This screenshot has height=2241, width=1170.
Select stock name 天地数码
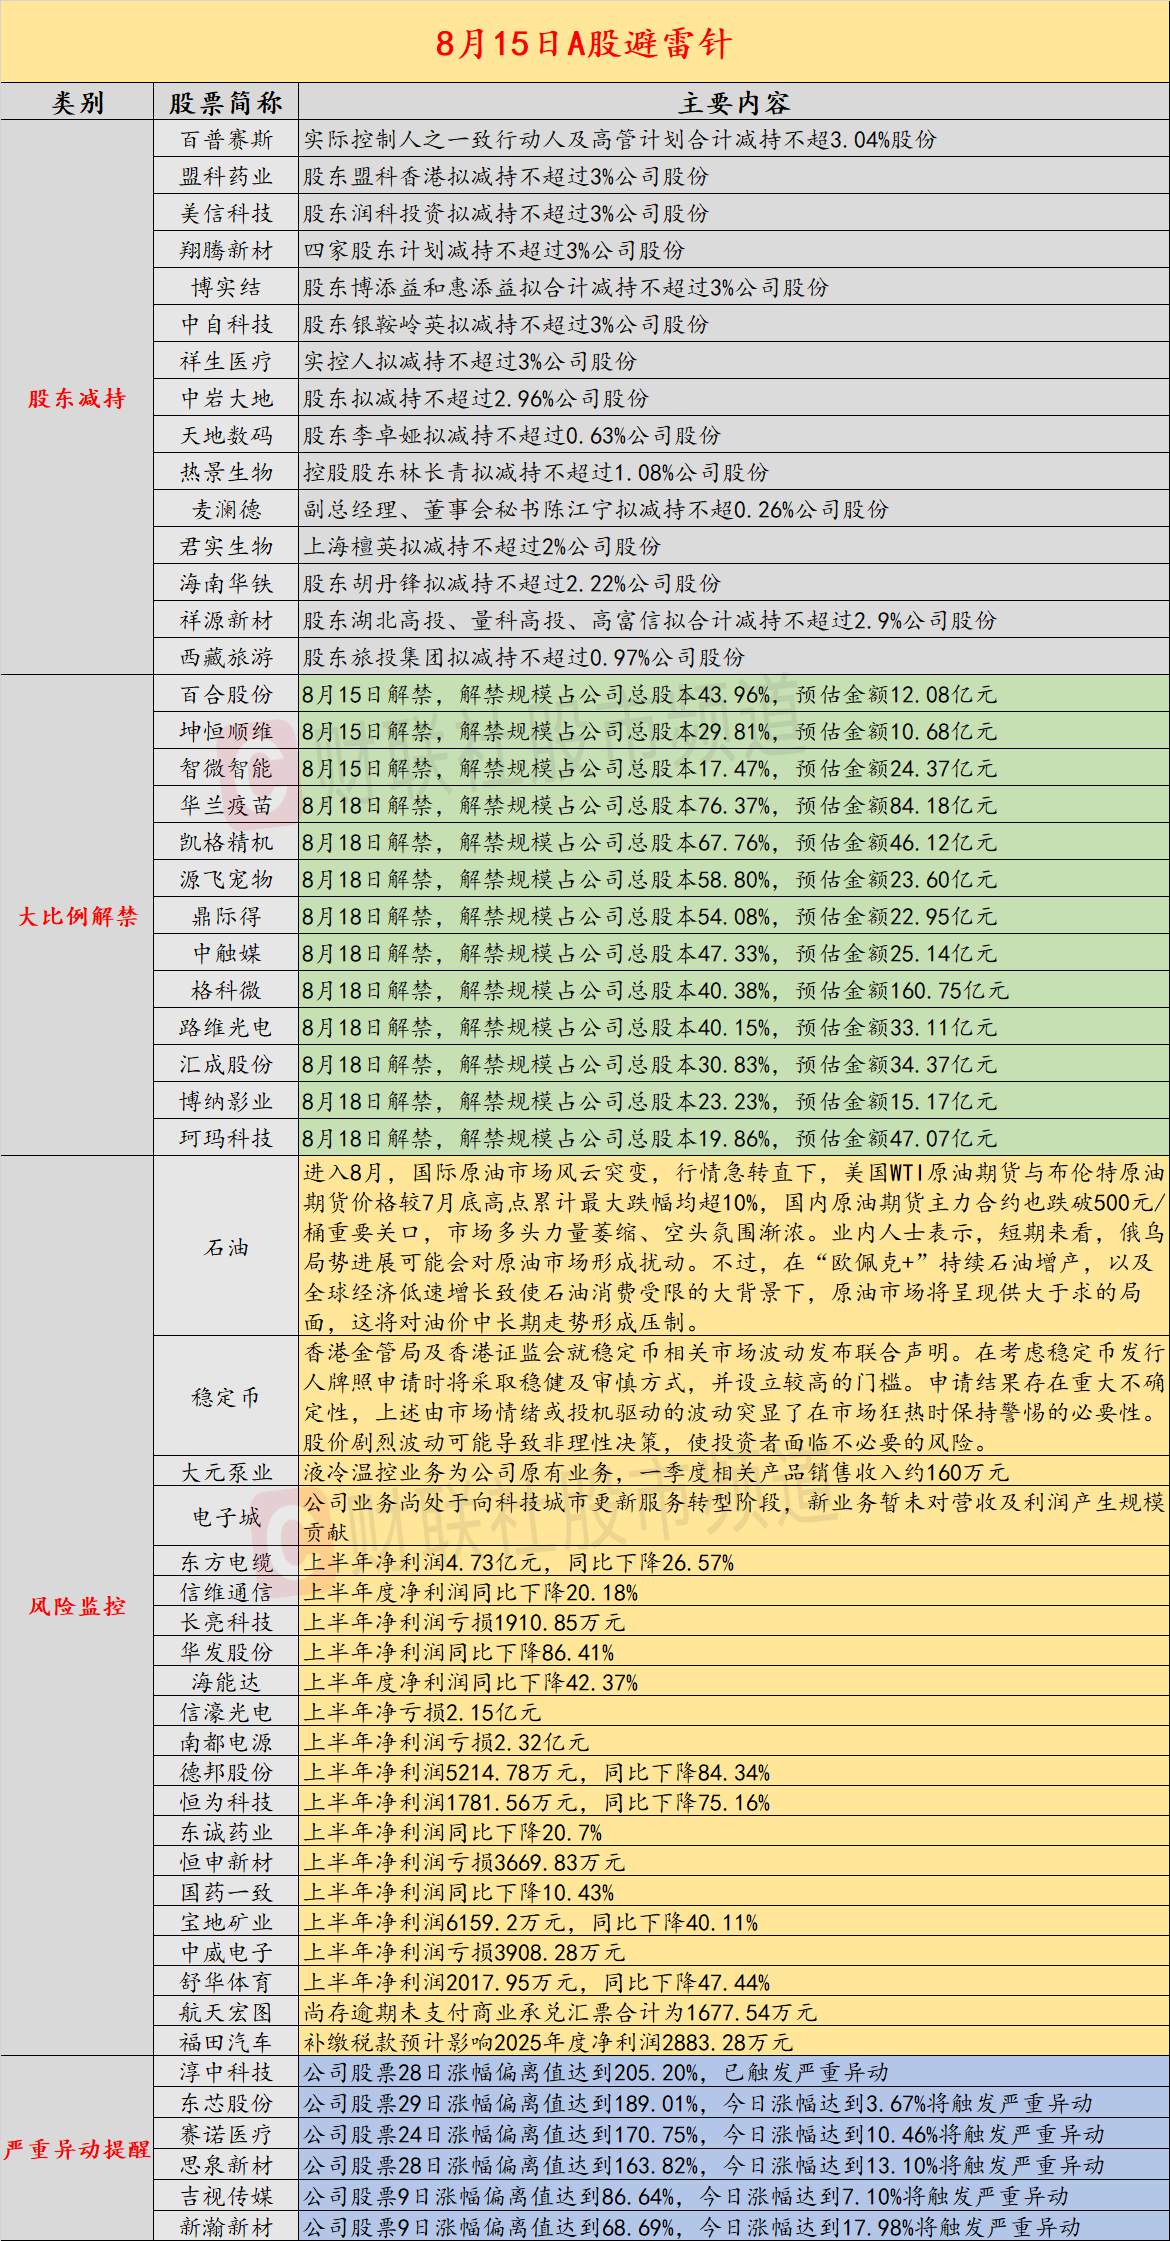coord(226,435)
